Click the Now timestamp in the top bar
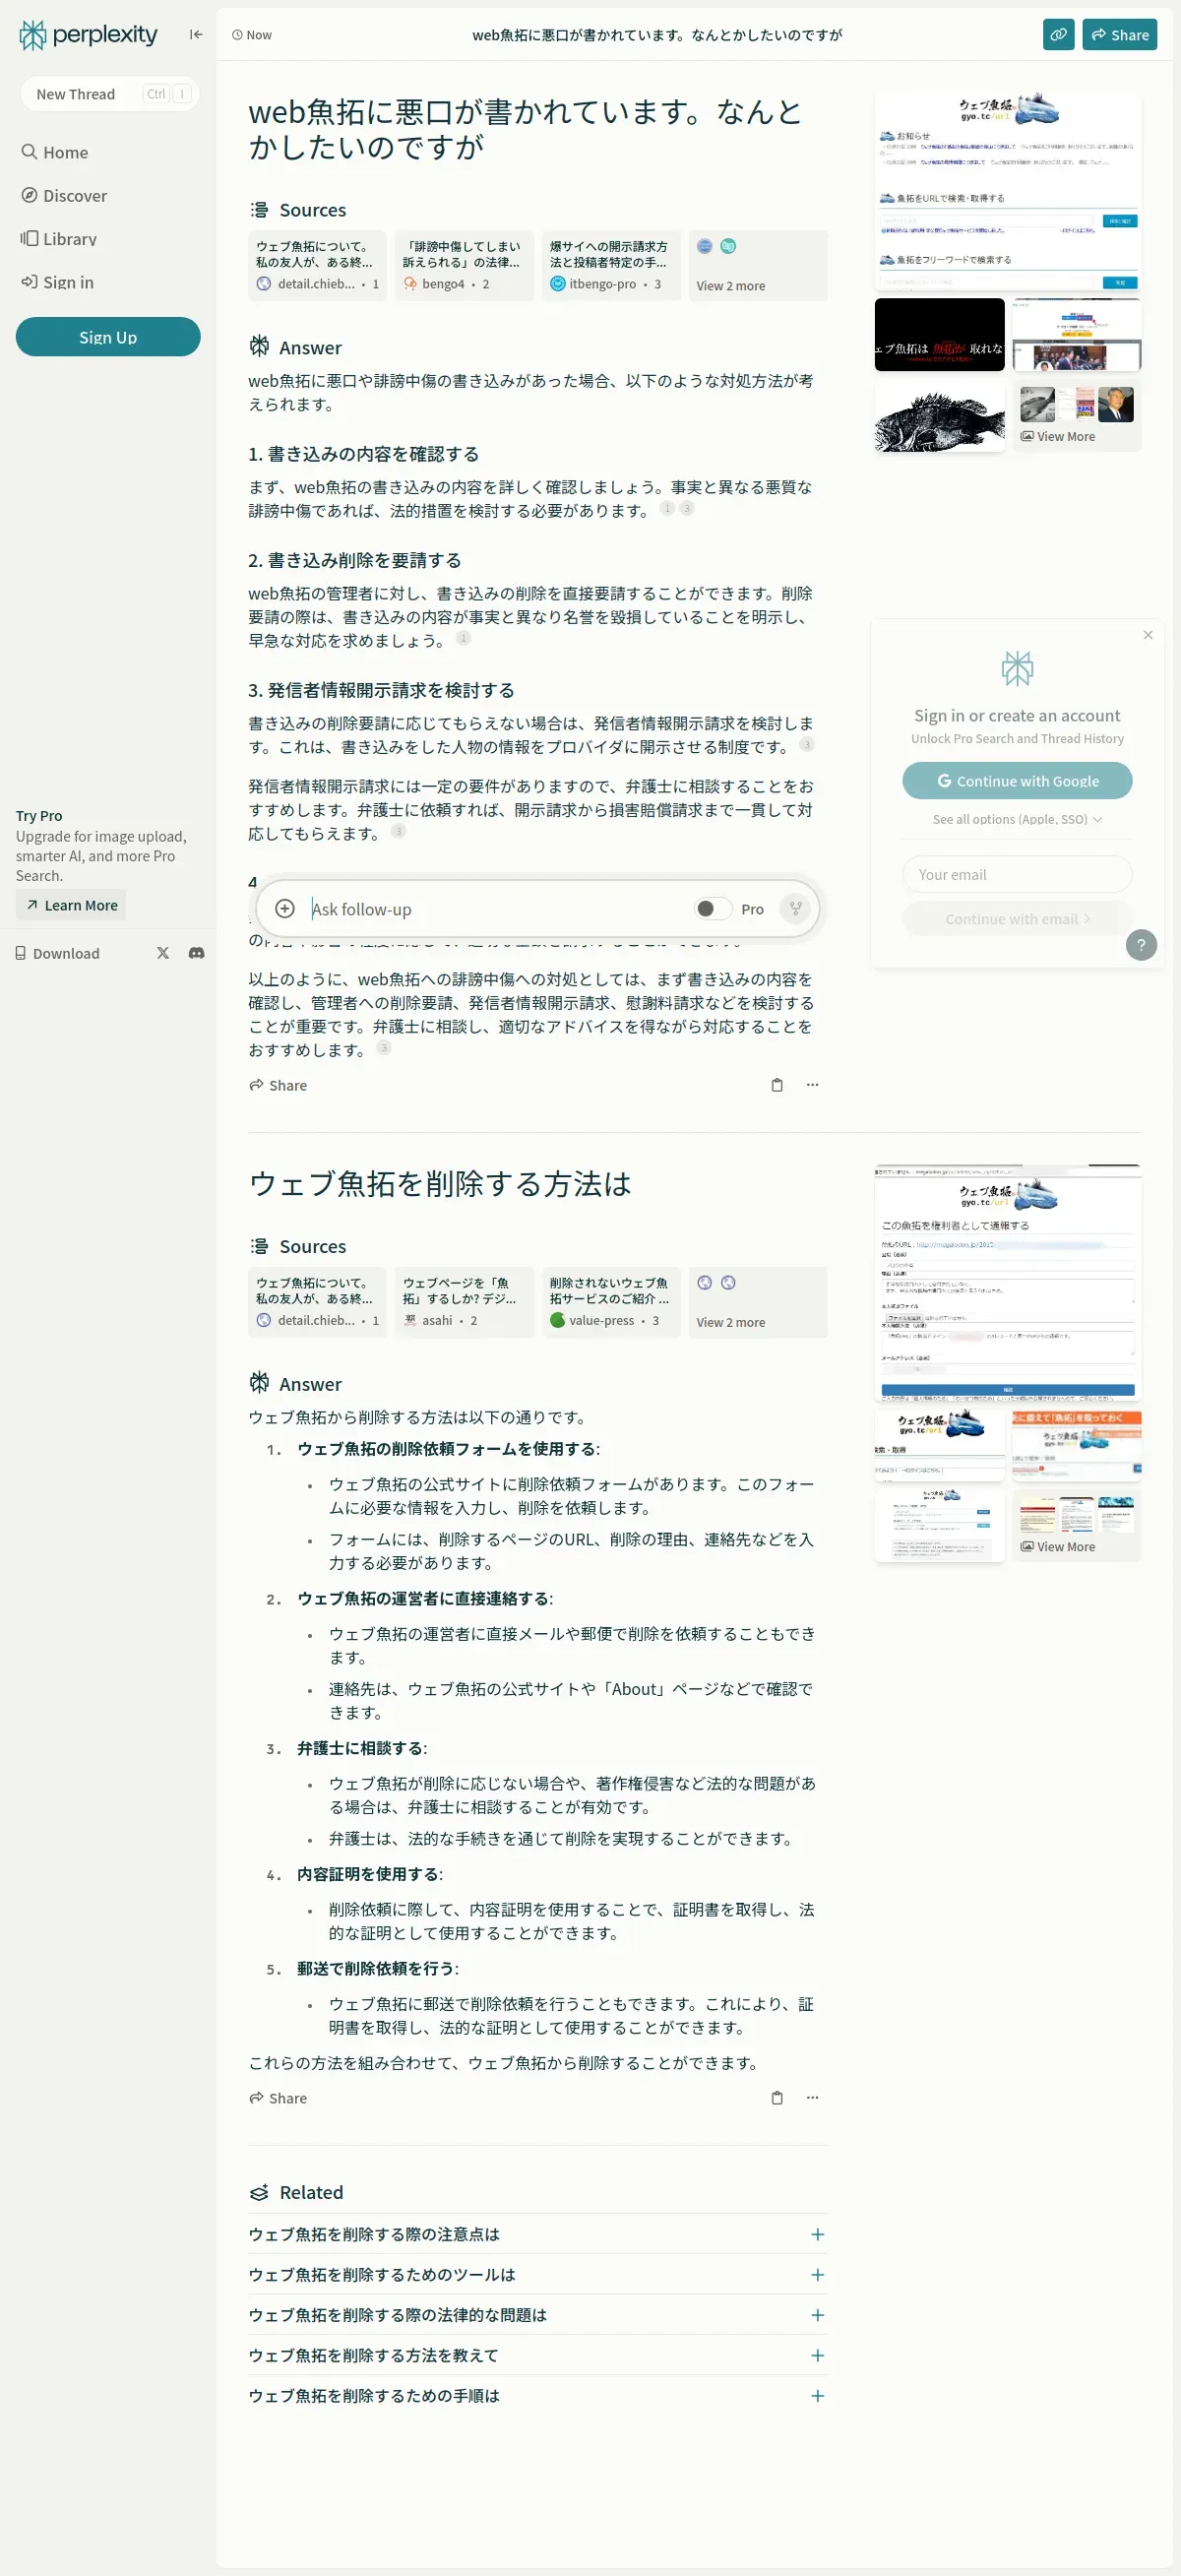 coord(252,34)
